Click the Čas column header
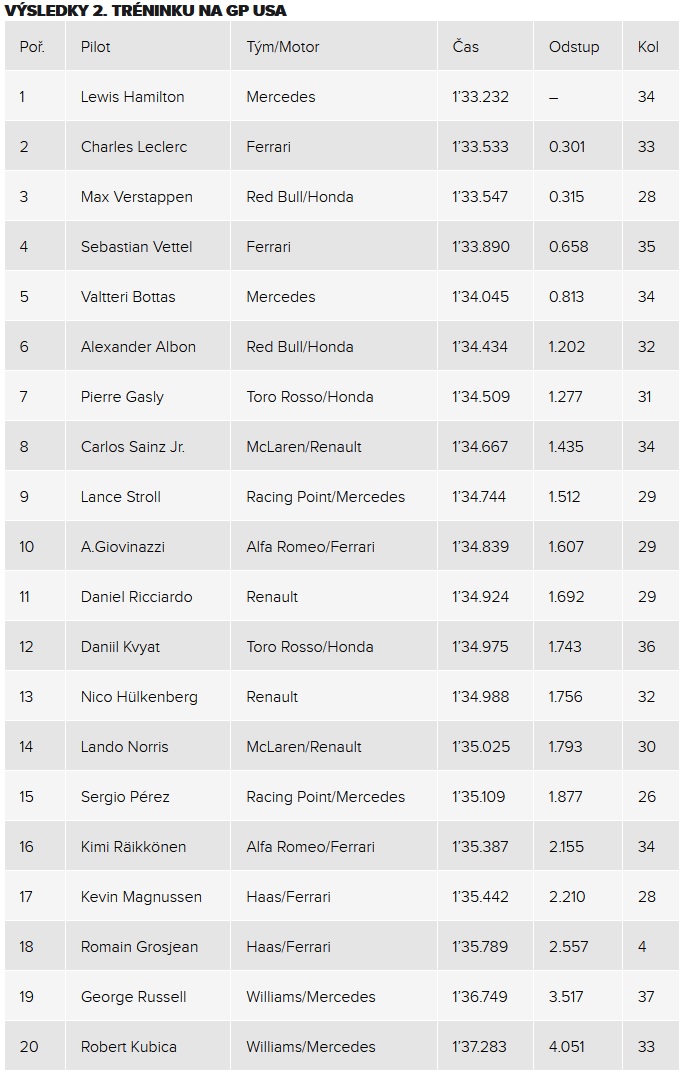Image resolution: width=683 pixels, height=1075 pixels. (x=466, y=47)
